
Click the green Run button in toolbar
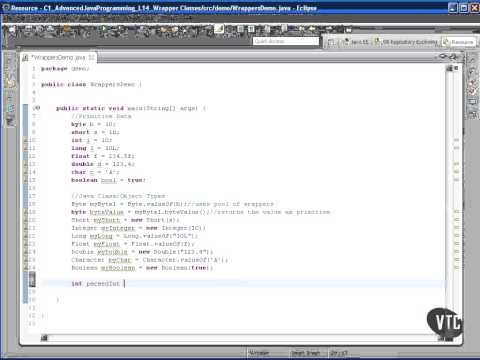pos(104,29)
